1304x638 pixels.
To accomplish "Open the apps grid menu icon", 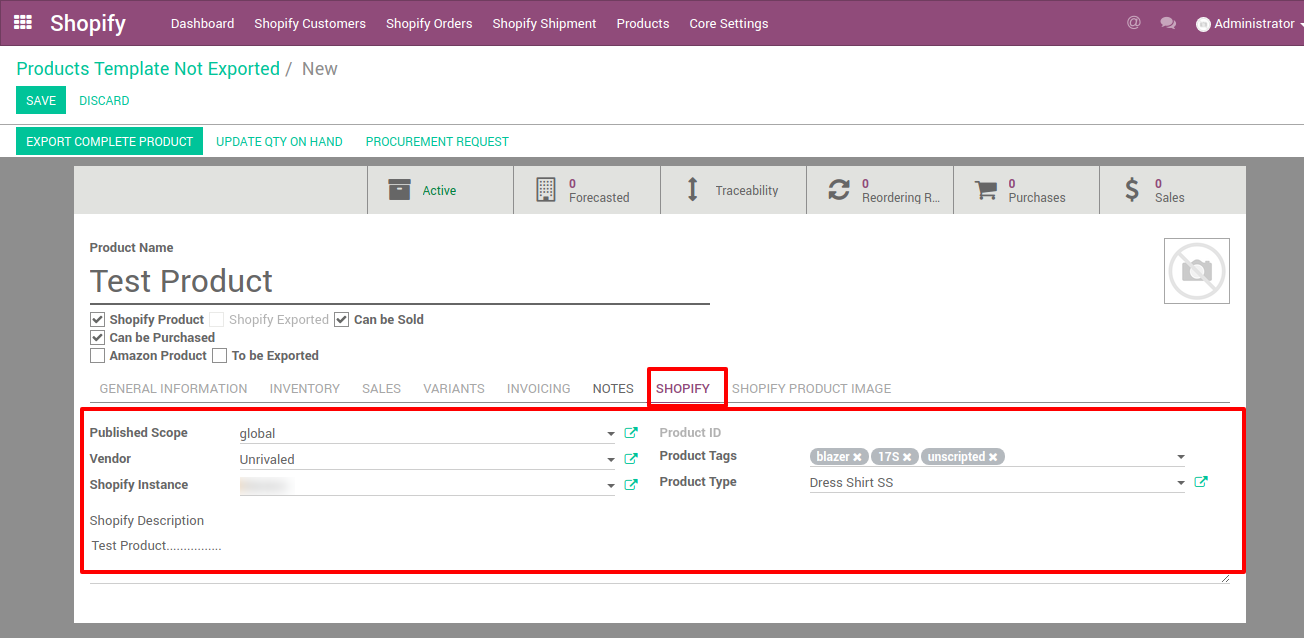I will 22,22.
